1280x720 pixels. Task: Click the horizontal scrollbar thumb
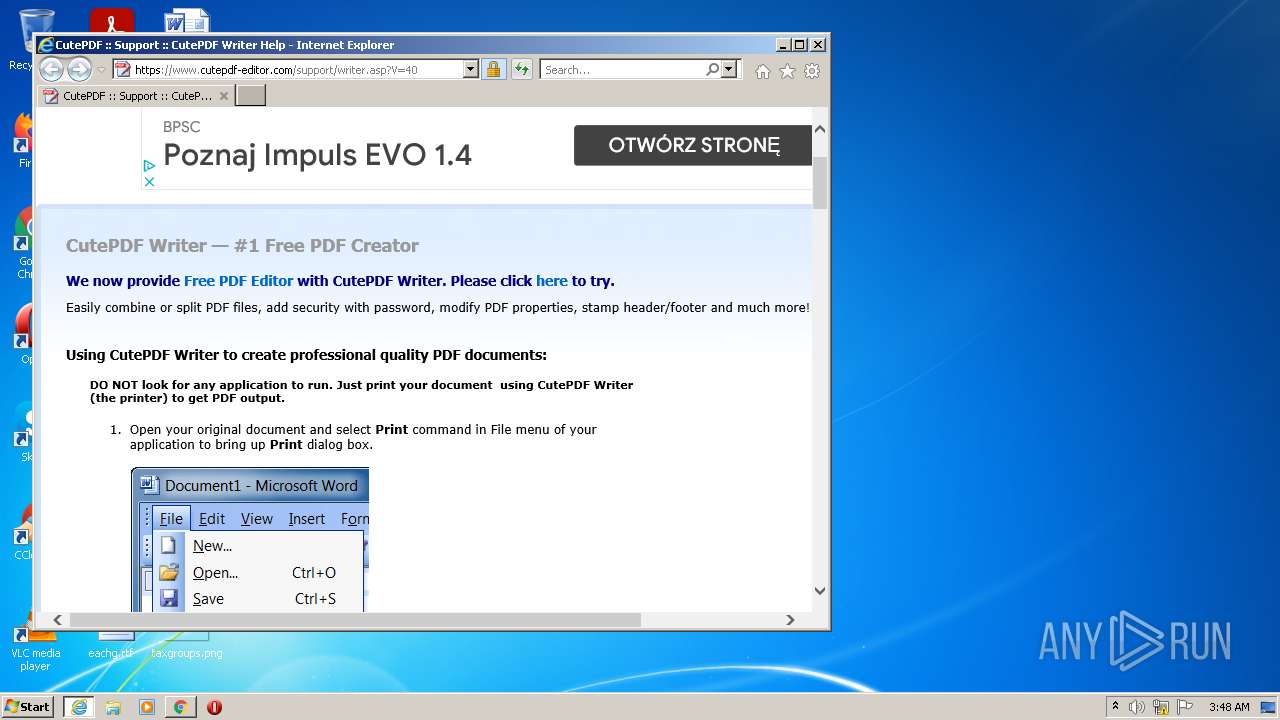(x=355, y=620)
